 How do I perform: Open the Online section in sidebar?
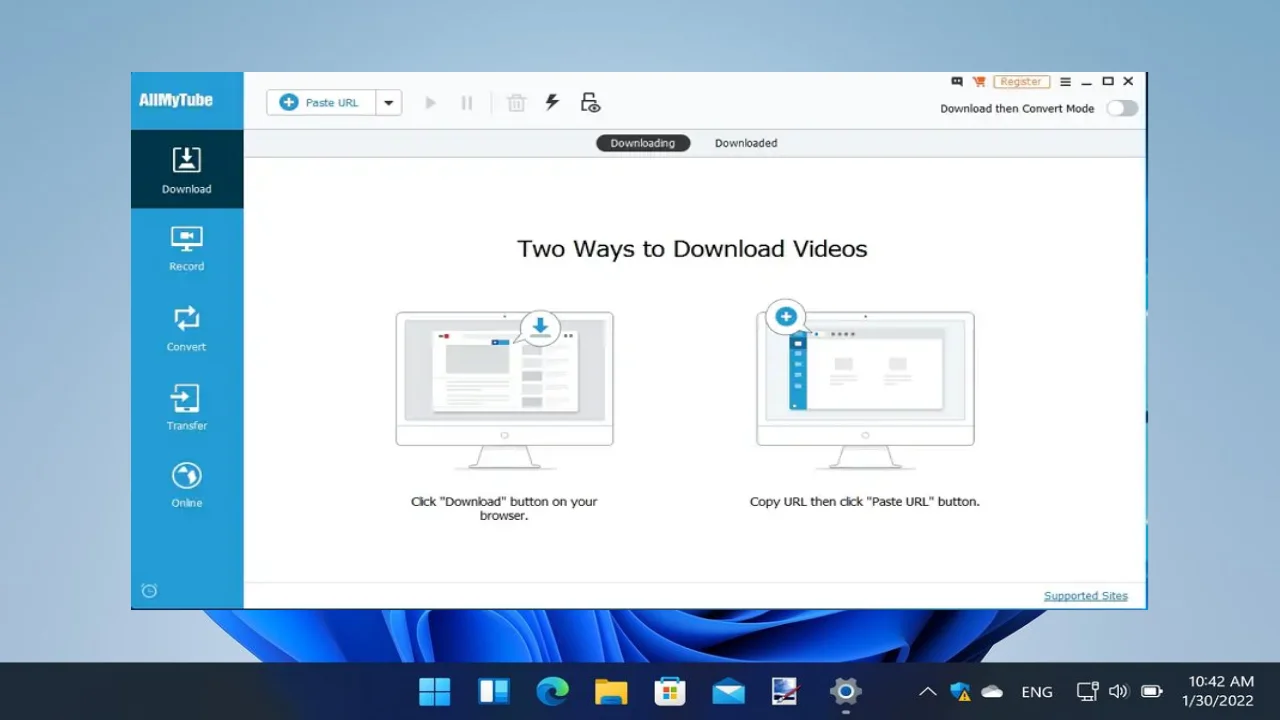coord(187,485)
